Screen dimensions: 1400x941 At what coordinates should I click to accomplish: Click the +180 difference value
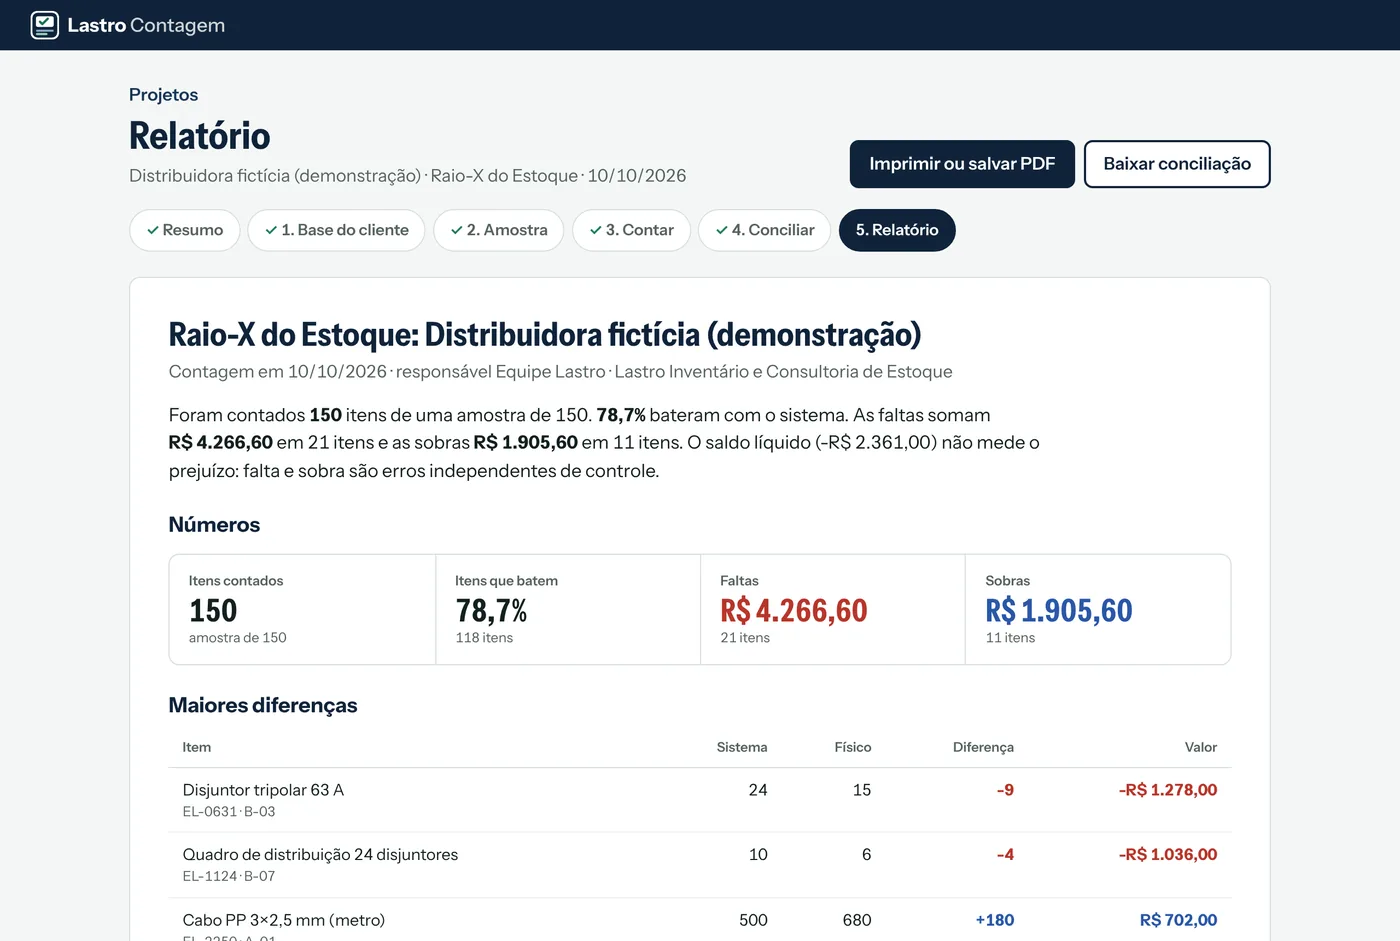point(995,920)
